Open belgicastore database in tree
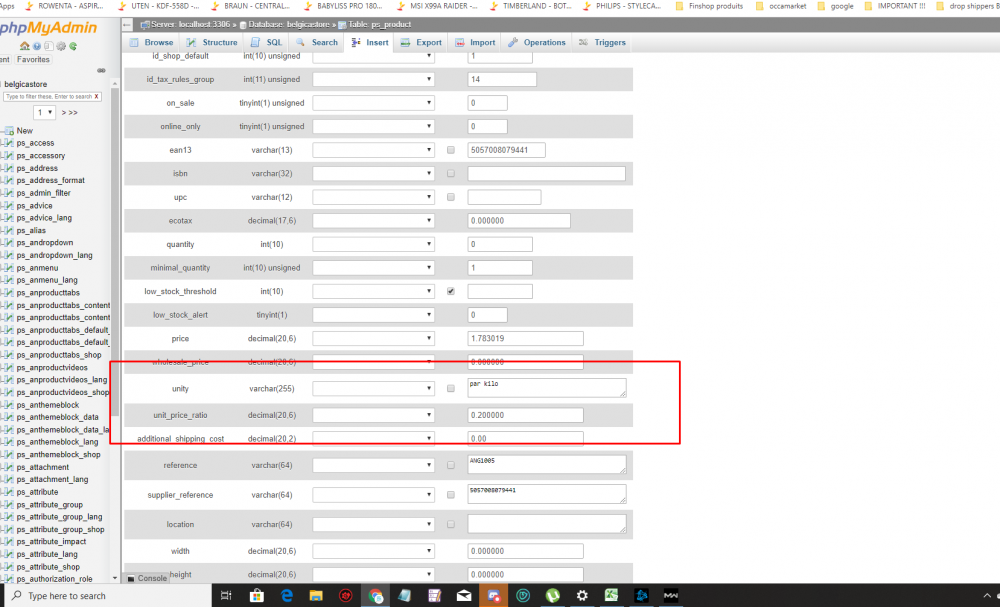Viewport: 1000px width, 607px height. (x=26, y=84)
